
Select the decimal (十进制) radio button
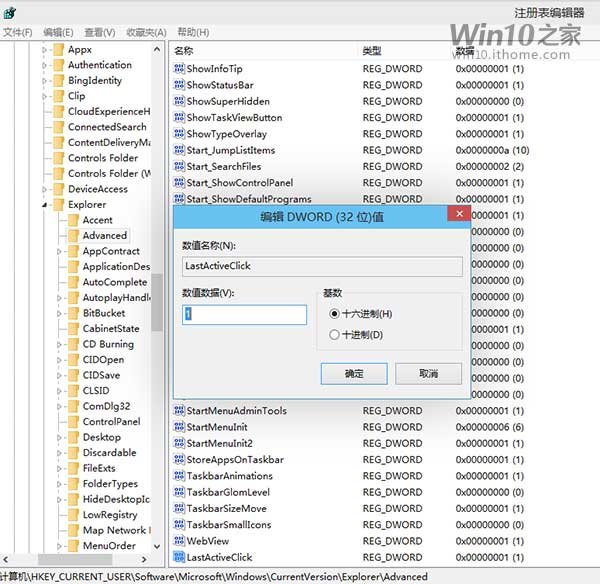point(334,335)
